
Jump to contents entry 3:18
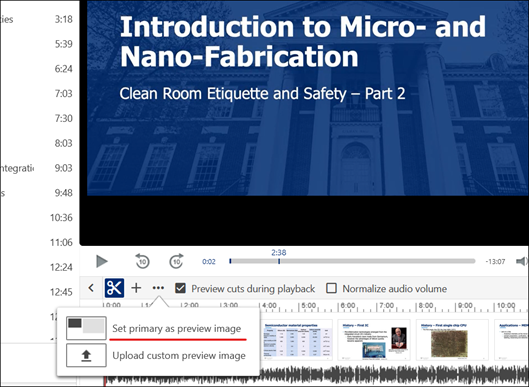coord(64,19)
